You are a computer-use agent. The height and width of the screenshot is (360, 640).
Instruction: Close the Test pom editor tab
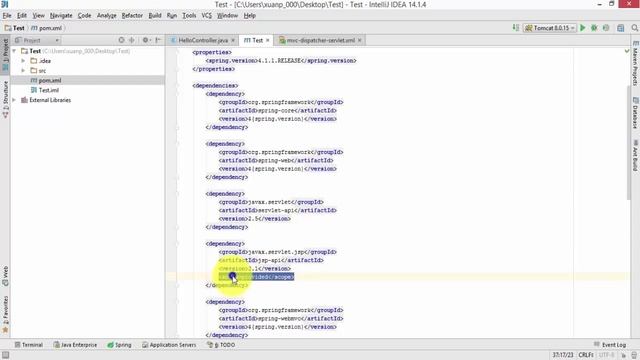[x=268, y=40]
